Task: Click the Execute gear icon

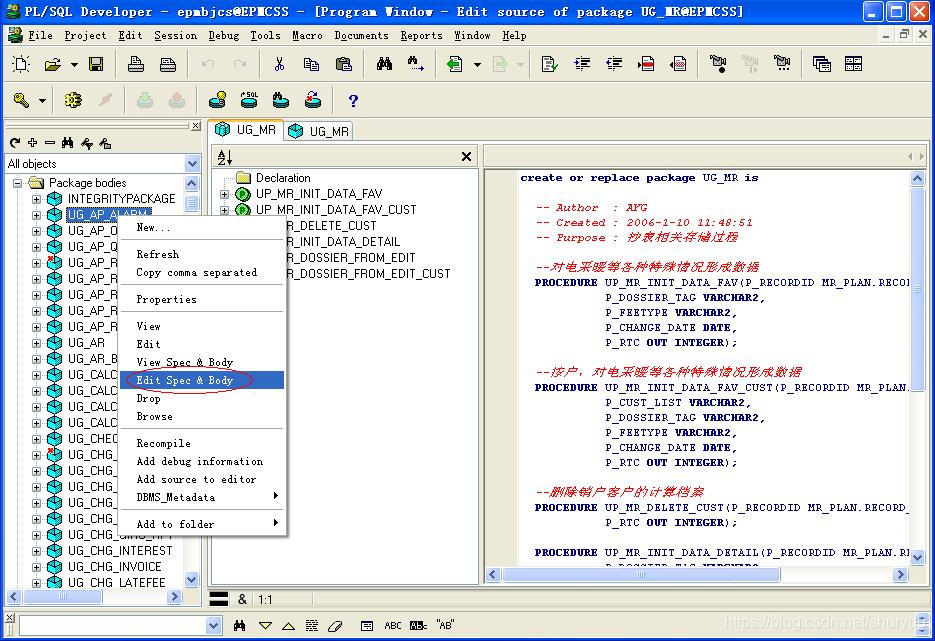Action: 73,100
